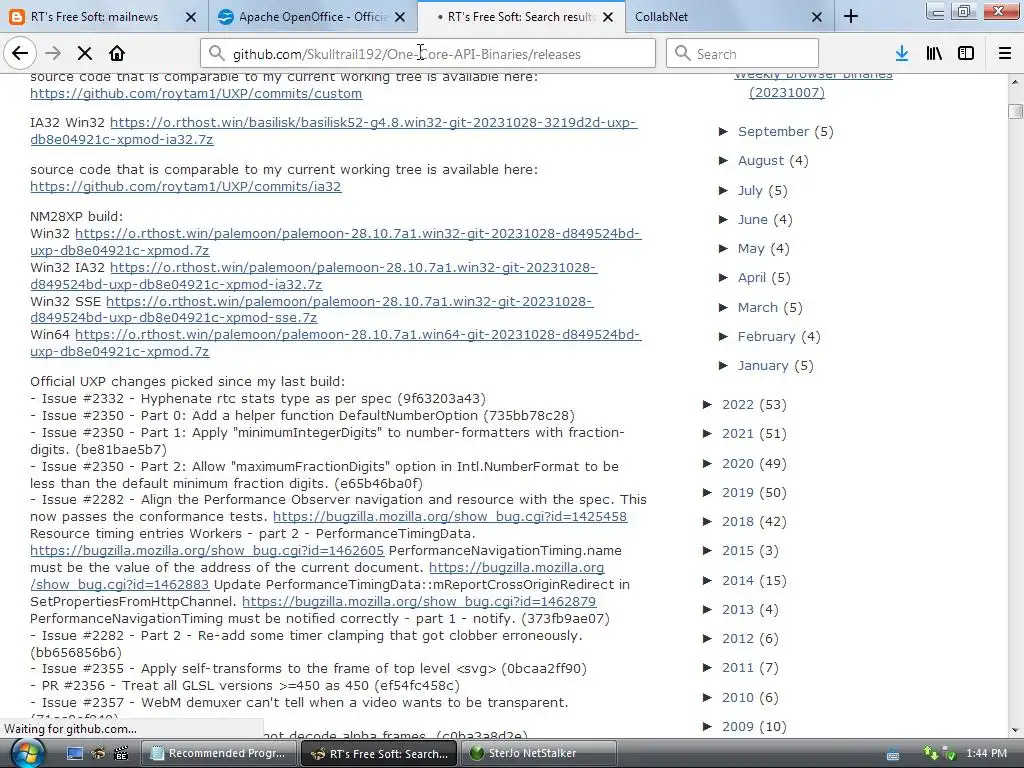Click the scrollbar up arrow
This screenshot has height=768, width=1024.
tap(1015, 82)
